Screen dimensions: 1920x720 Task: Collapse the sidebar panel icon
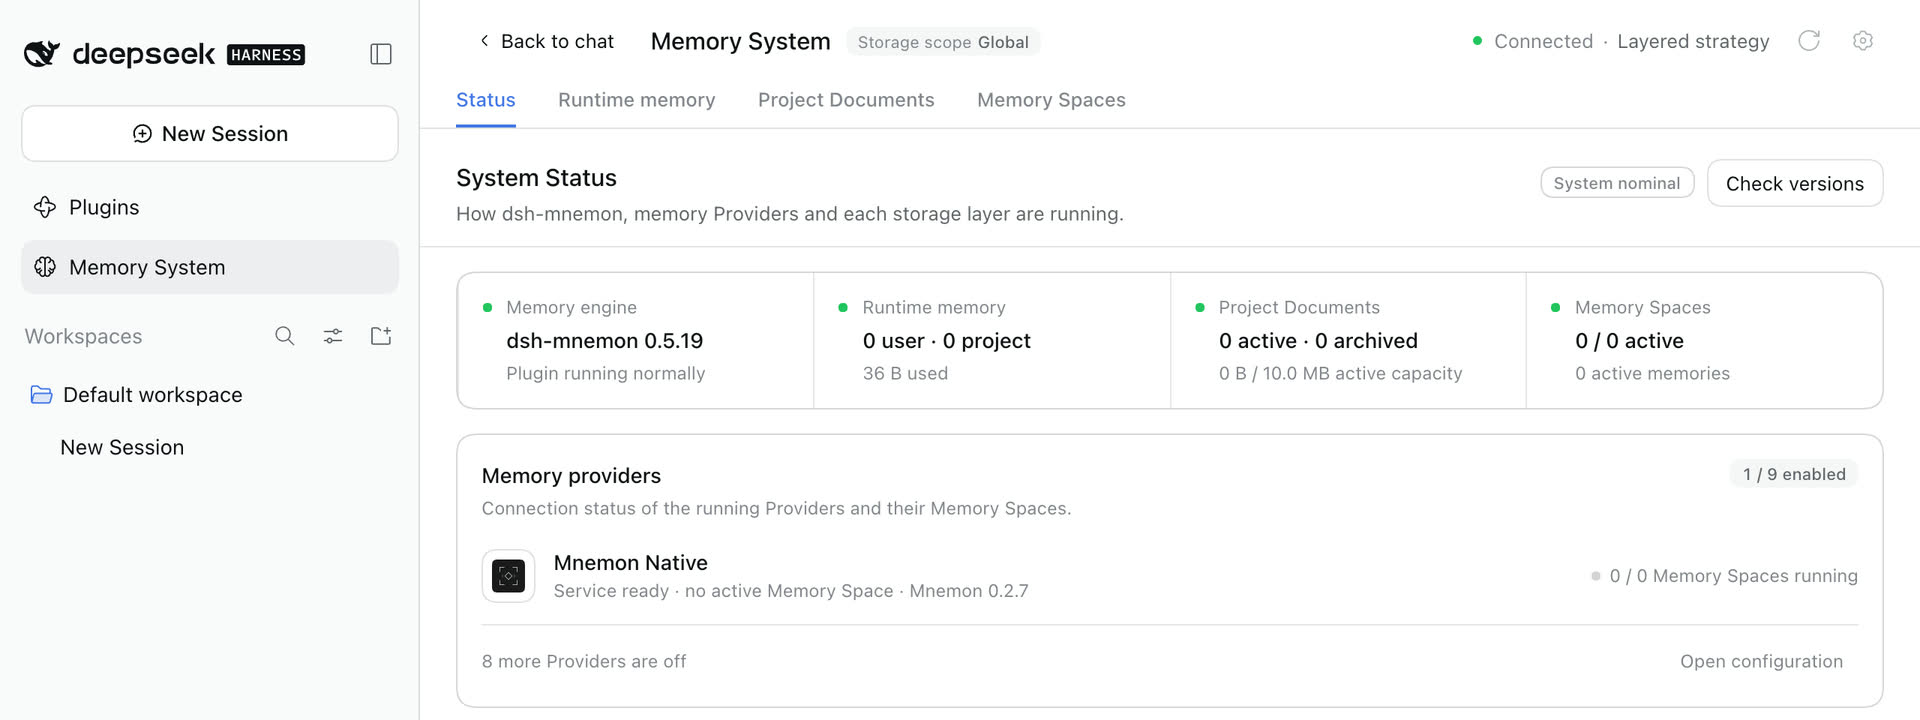(x=381, y=54)
